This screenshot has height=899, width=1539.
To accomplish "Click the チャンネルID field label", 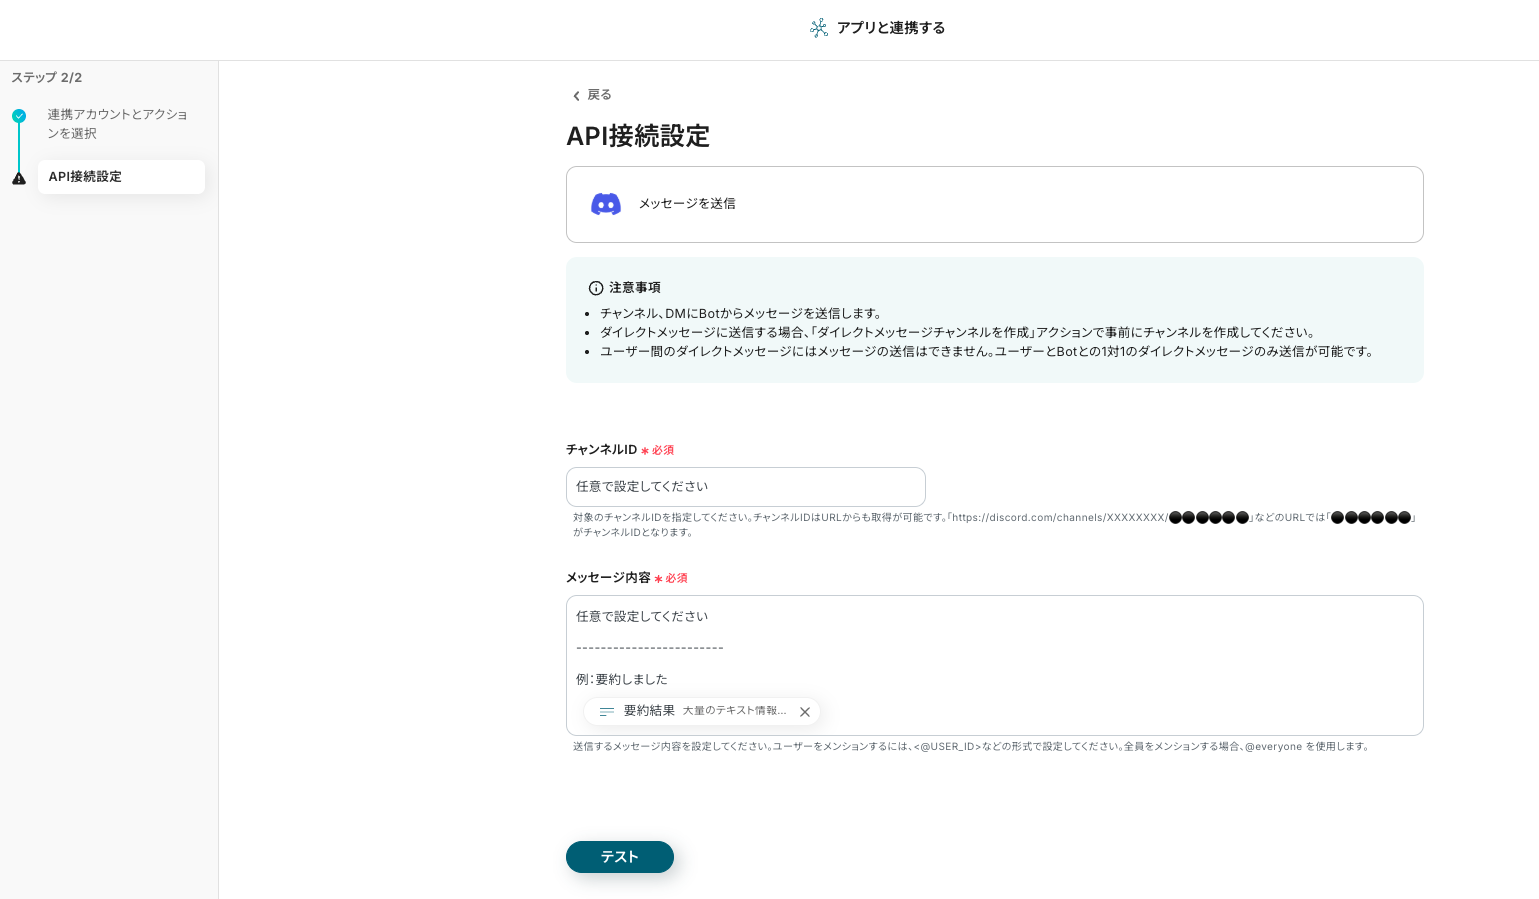I will pyautogui.click(x=601, y=450).
